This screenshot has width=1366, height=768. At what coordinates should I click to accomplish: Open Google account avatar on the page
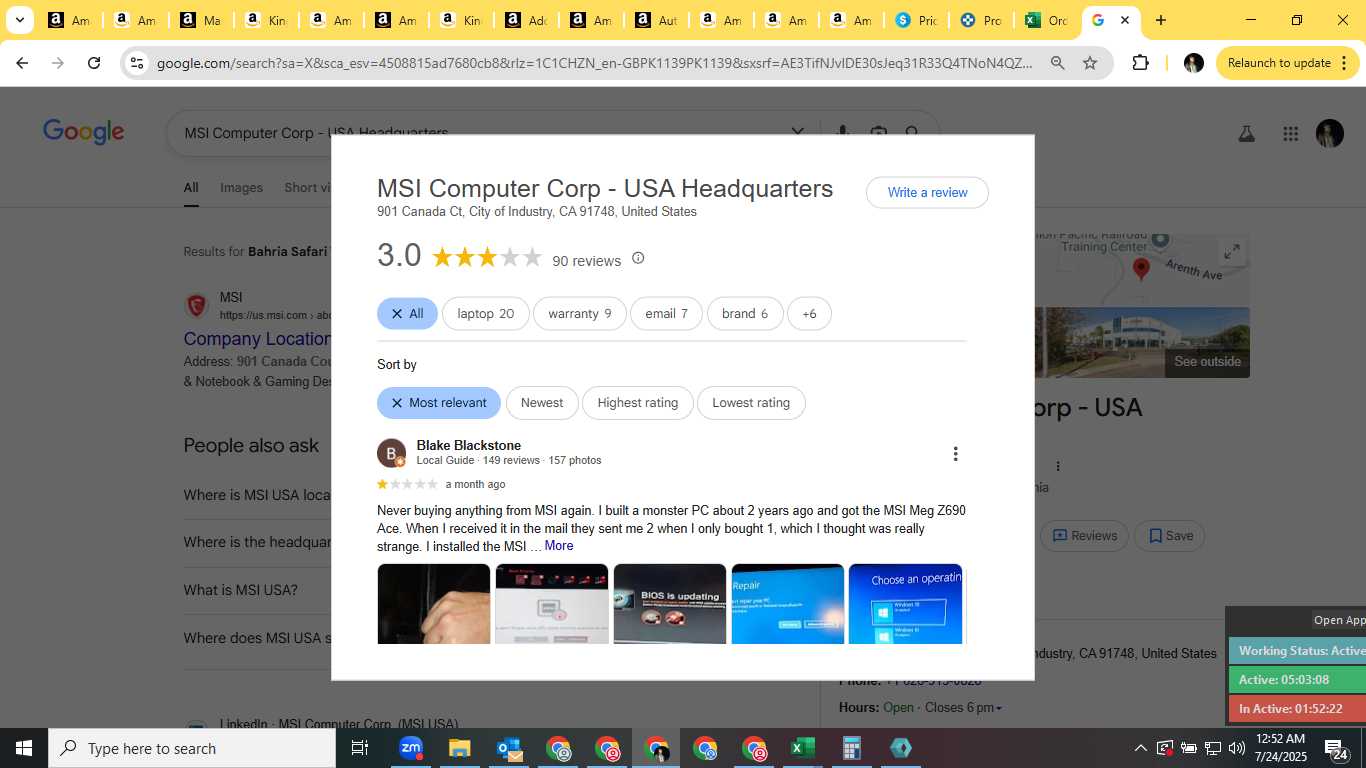(1329, 133)
